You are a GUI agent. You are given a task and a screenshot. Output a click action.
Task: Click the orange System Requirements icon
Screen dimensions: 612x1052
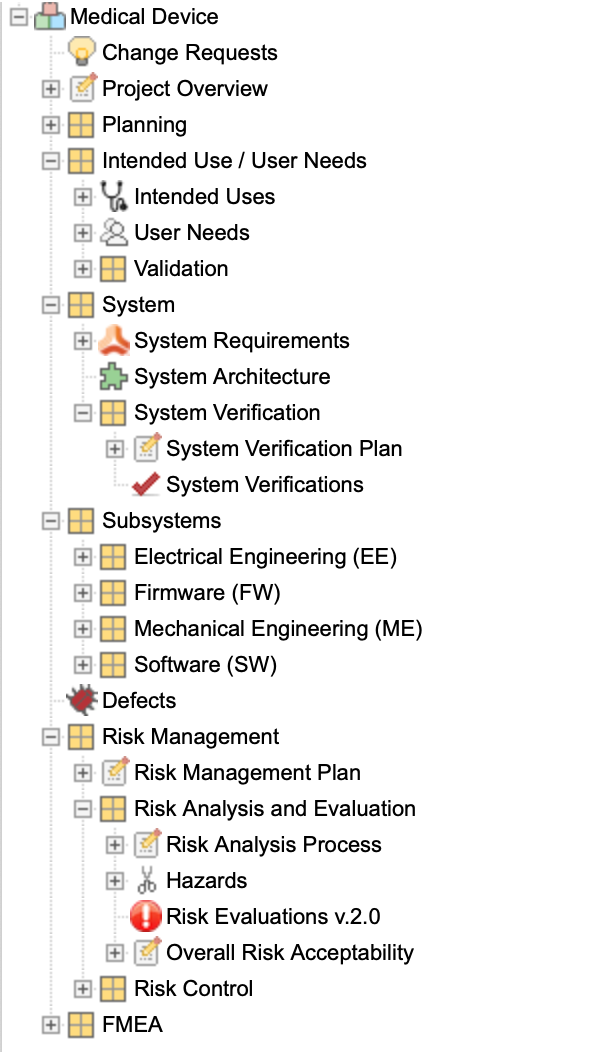click(x=113, y=340)
